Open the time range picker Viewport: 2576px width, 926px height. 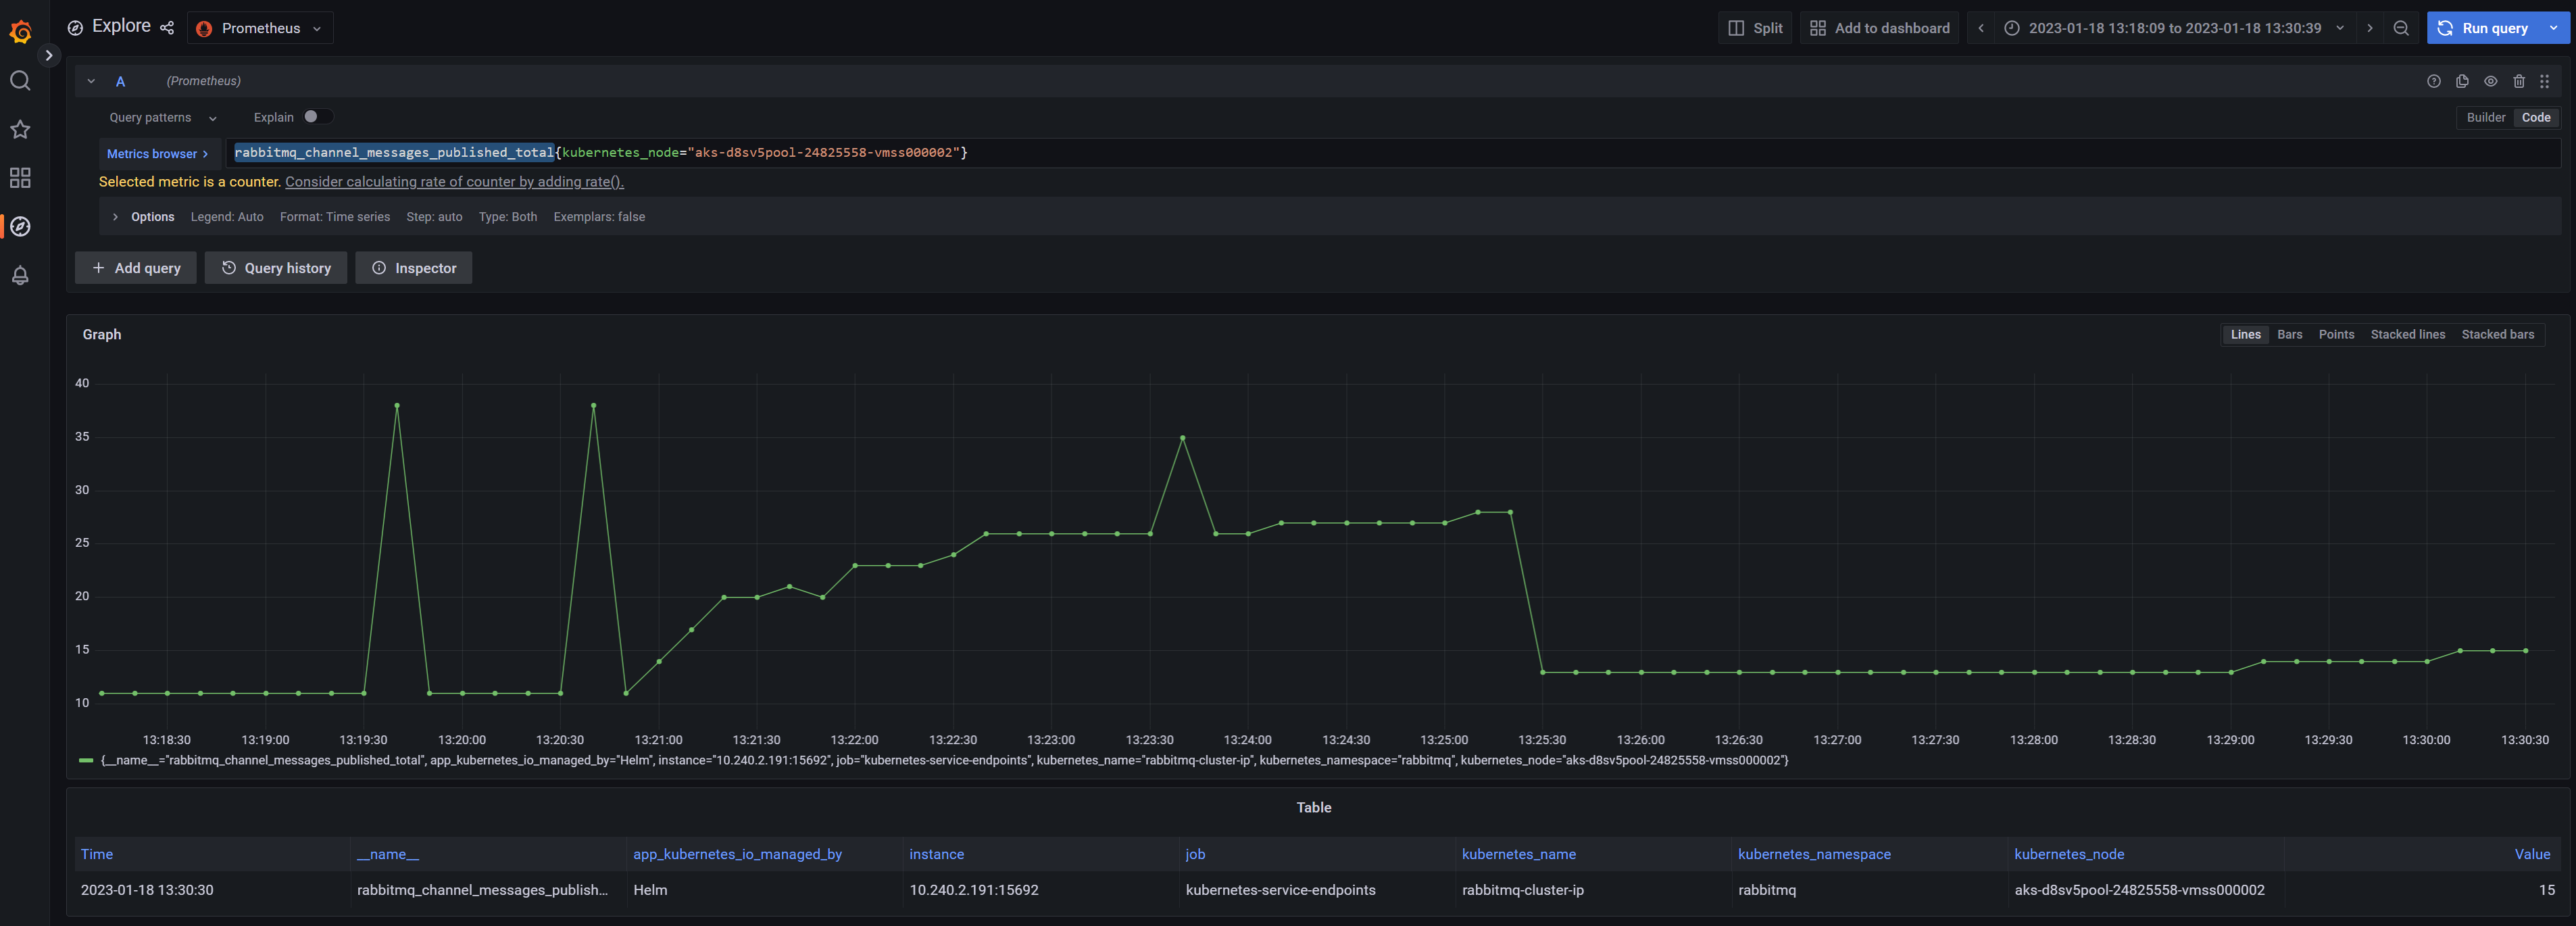(x=2175, y=28)
